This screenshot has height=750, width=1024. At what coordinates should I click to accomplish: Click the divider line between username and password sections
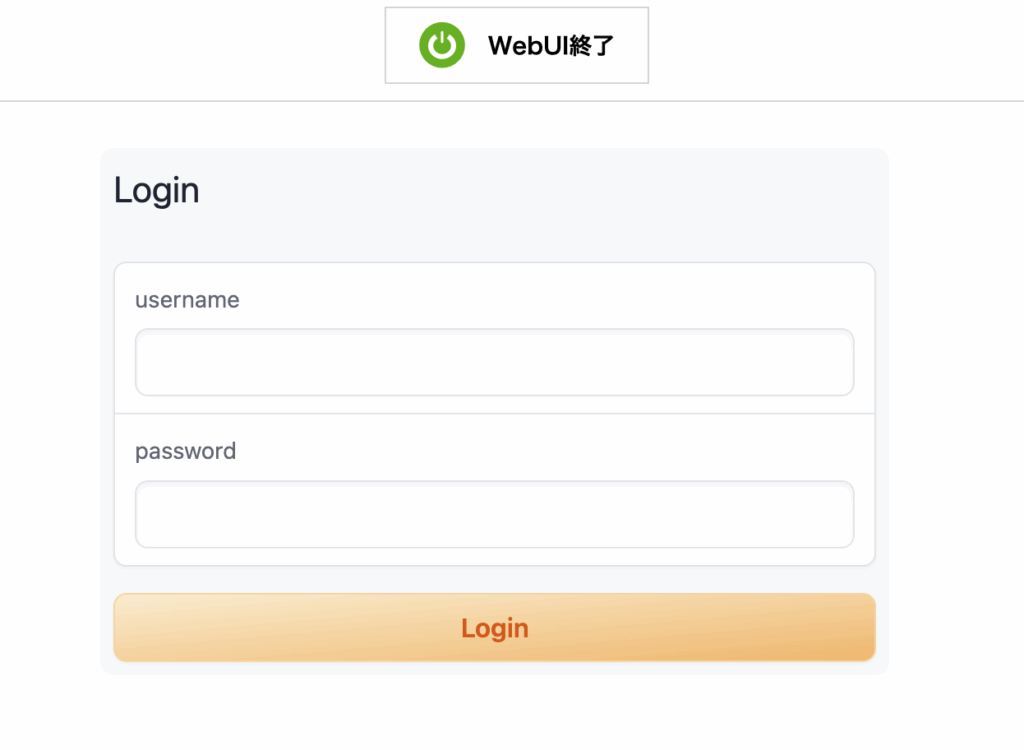(494, 414)
